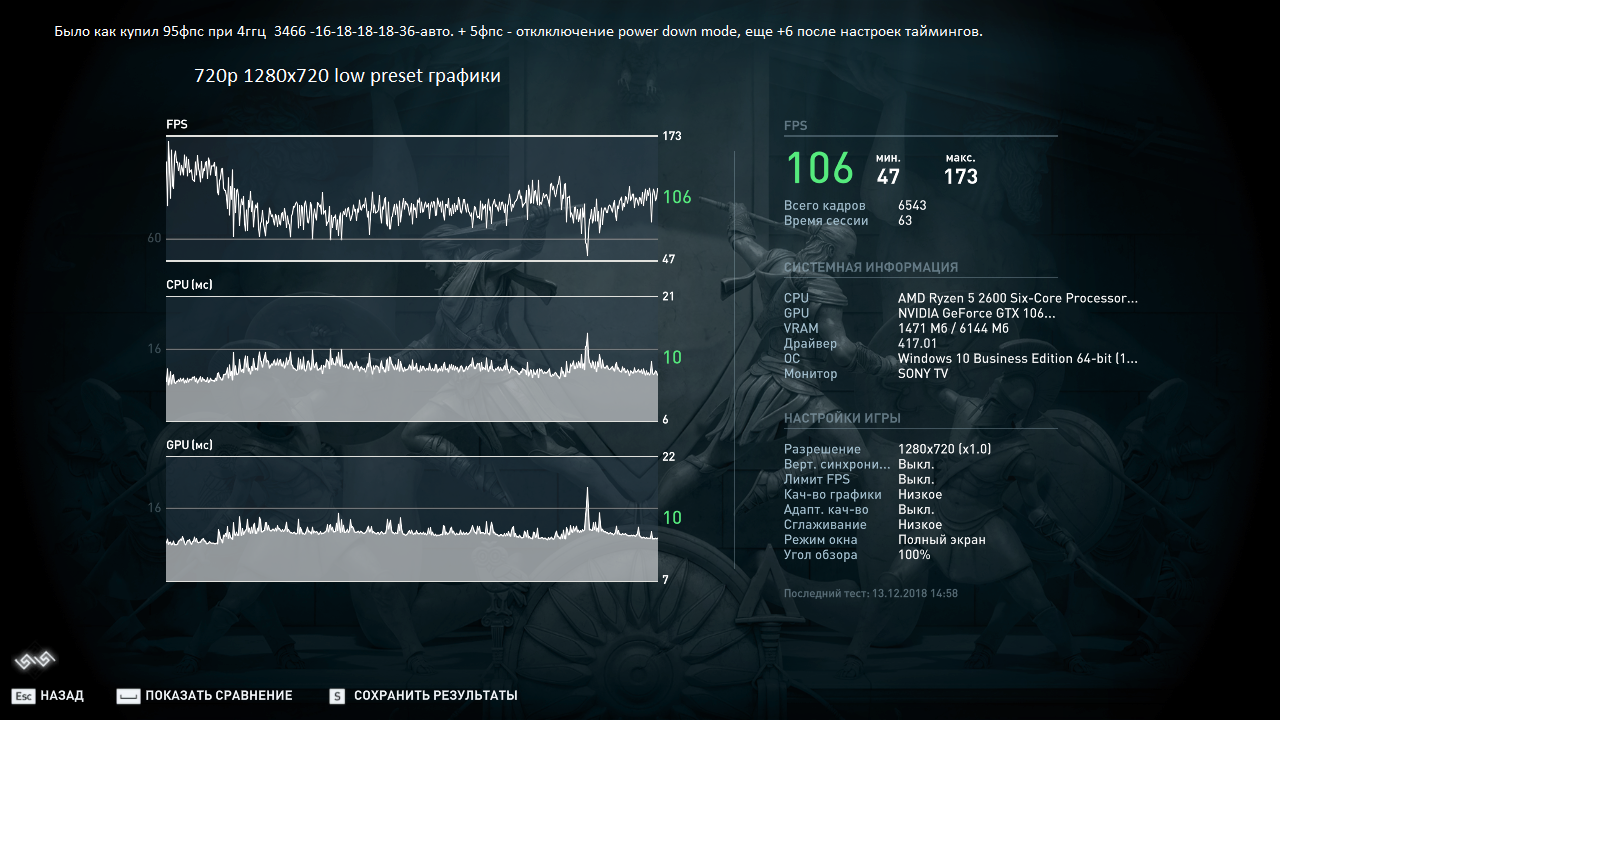Screen dimensions: 1621x863
Task: Click the 'макс.' value 173
Action: 961,177
